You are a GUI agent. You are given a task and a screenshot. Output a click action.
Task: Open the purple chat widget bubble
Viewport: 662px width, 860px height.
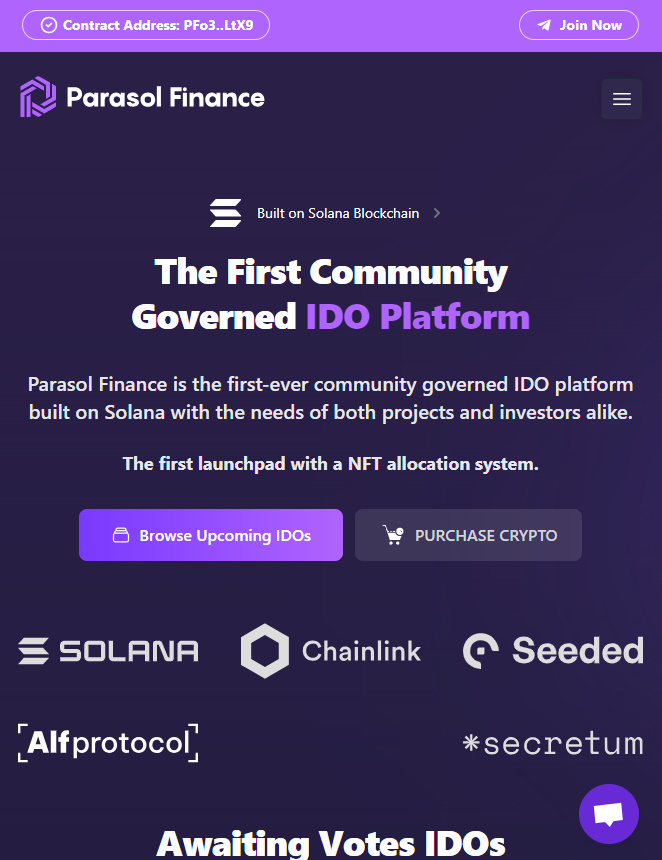[x=608, y=814]
